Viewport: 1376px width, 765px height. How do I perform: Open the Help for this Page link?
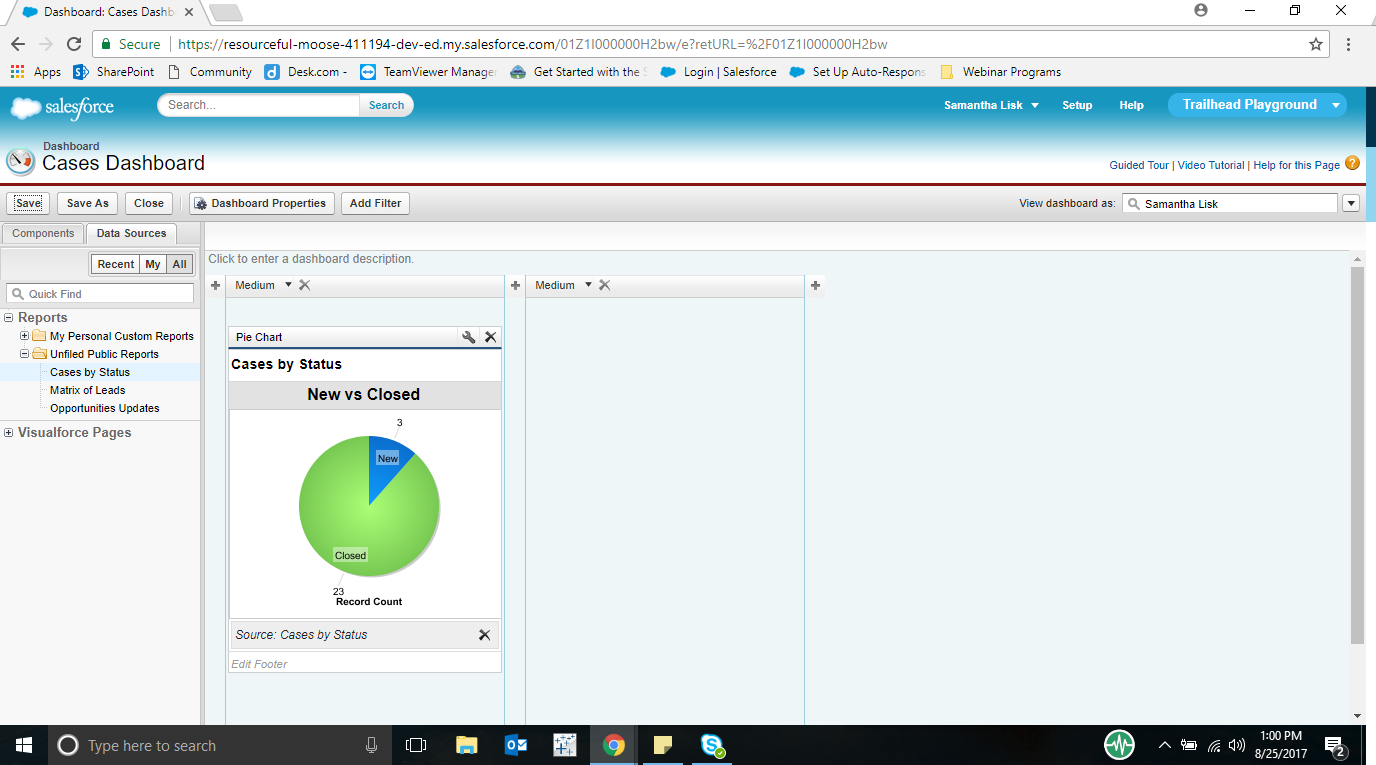tap(1296, 165)
